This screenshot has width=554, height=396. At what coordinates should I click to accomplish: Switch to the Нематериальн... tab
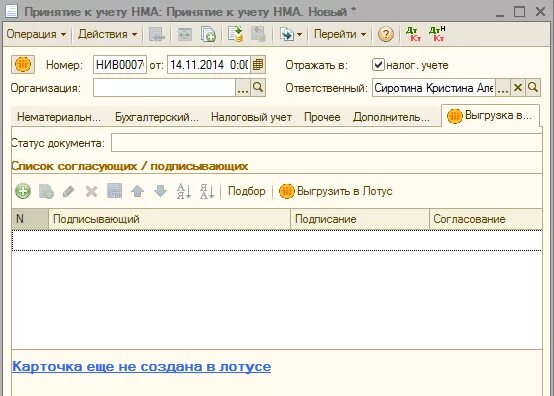pos(59,117)
